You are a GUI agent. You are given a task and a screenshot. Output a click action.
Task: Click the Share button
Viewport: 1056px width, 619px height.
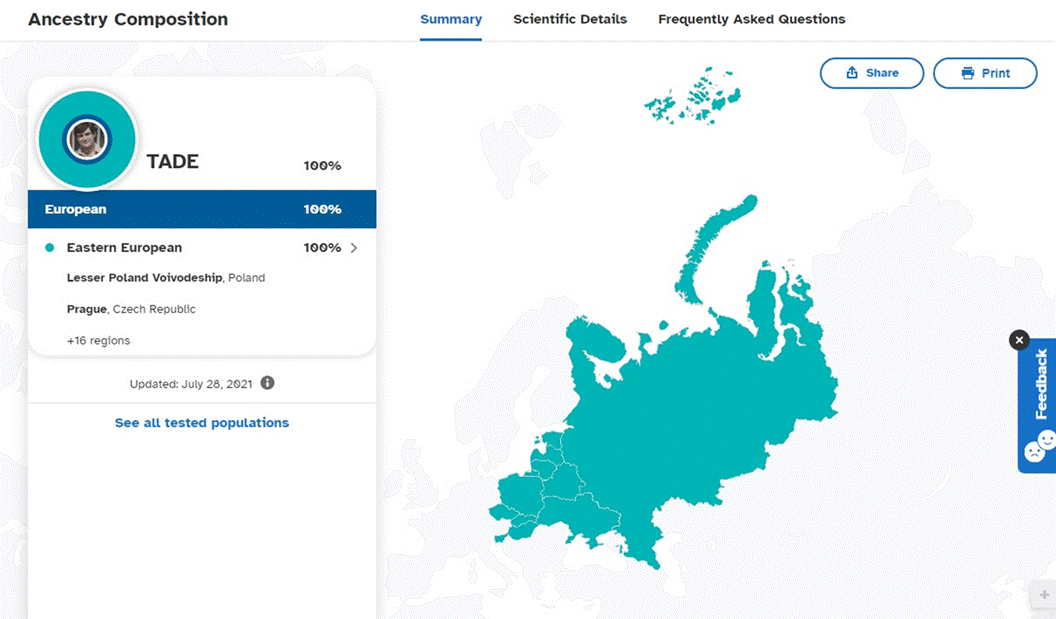click(x=871, y=73)
